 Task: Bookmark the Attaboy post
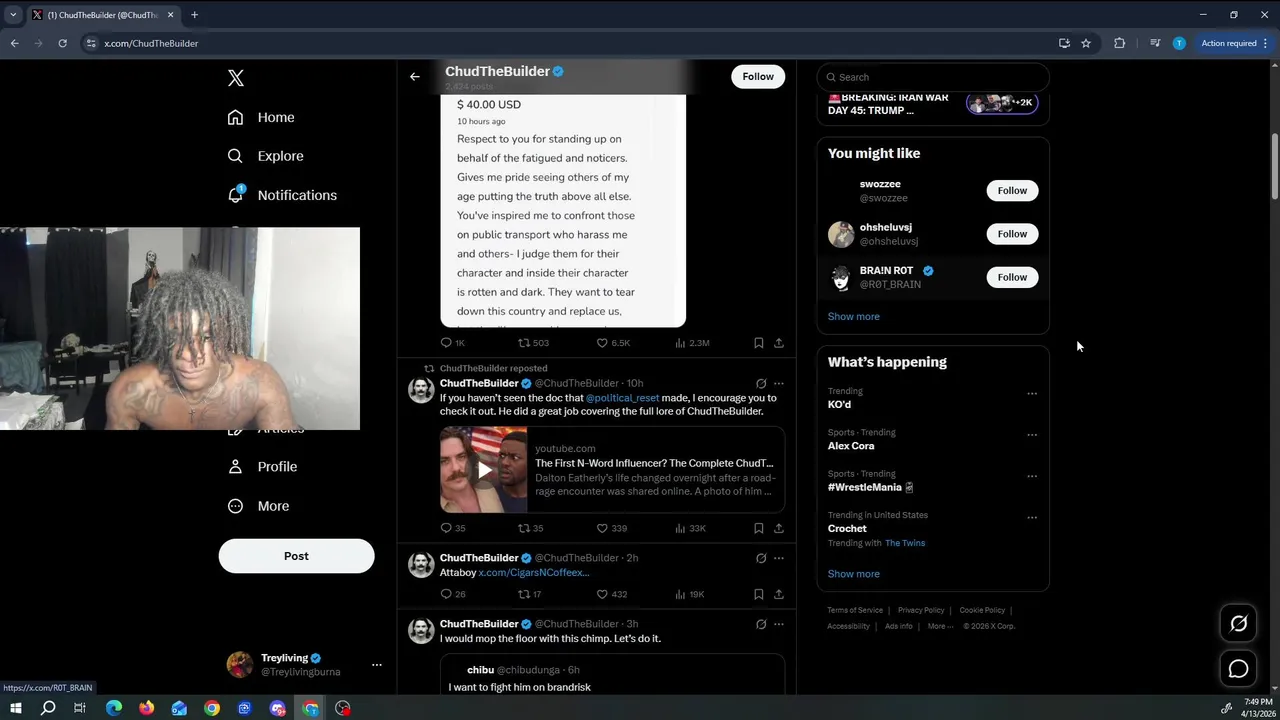tap(759, 594)
